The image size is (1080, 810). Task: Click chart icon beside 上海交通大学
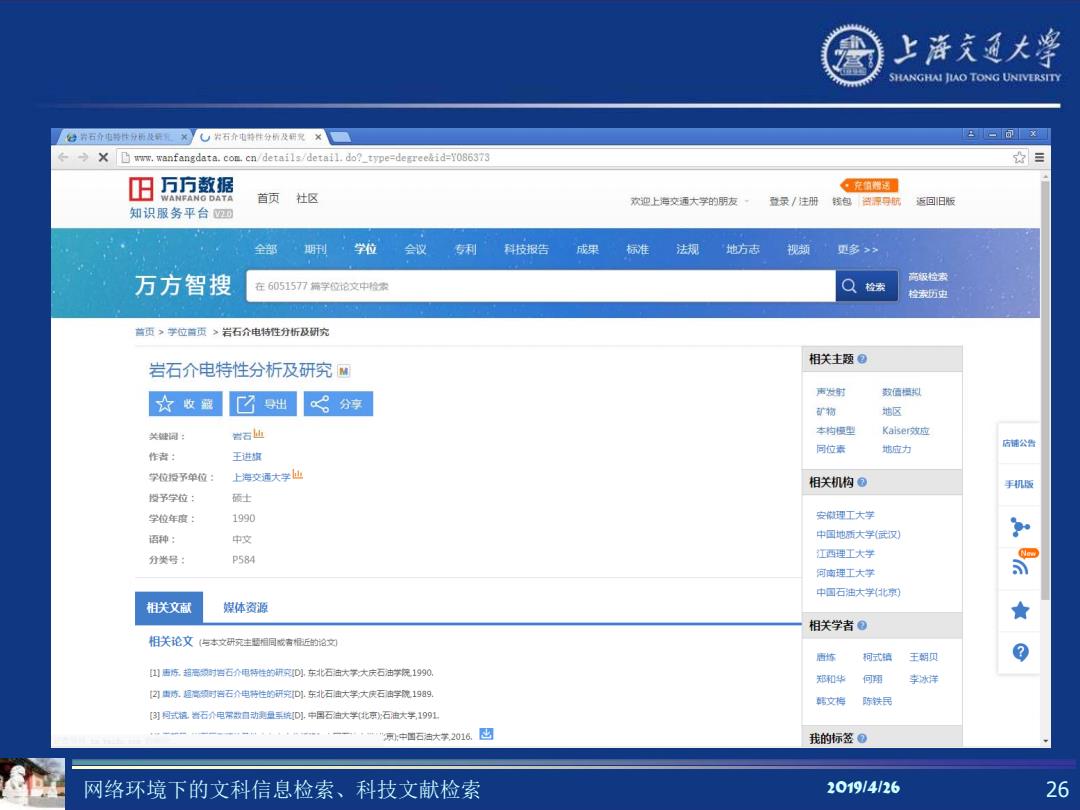point(298,475)
